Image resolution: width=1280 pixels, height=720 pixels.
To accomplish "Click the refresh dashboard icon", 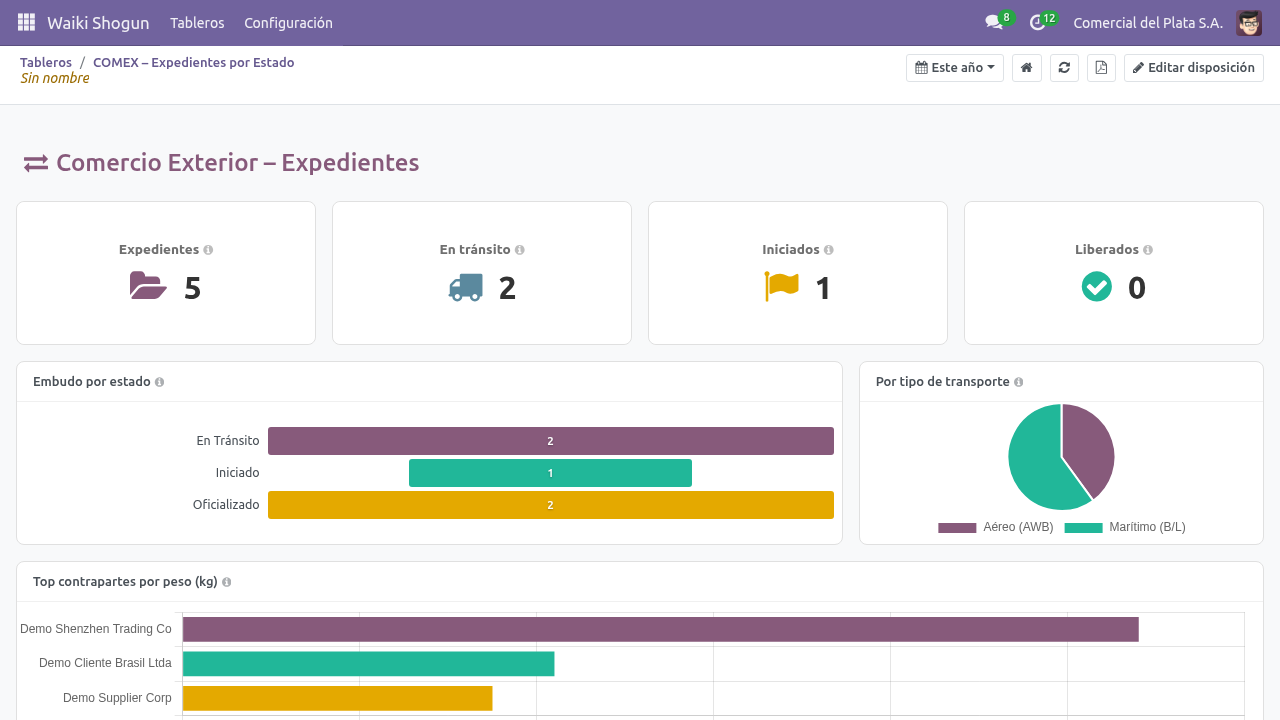I will (x=1064, y=68).
